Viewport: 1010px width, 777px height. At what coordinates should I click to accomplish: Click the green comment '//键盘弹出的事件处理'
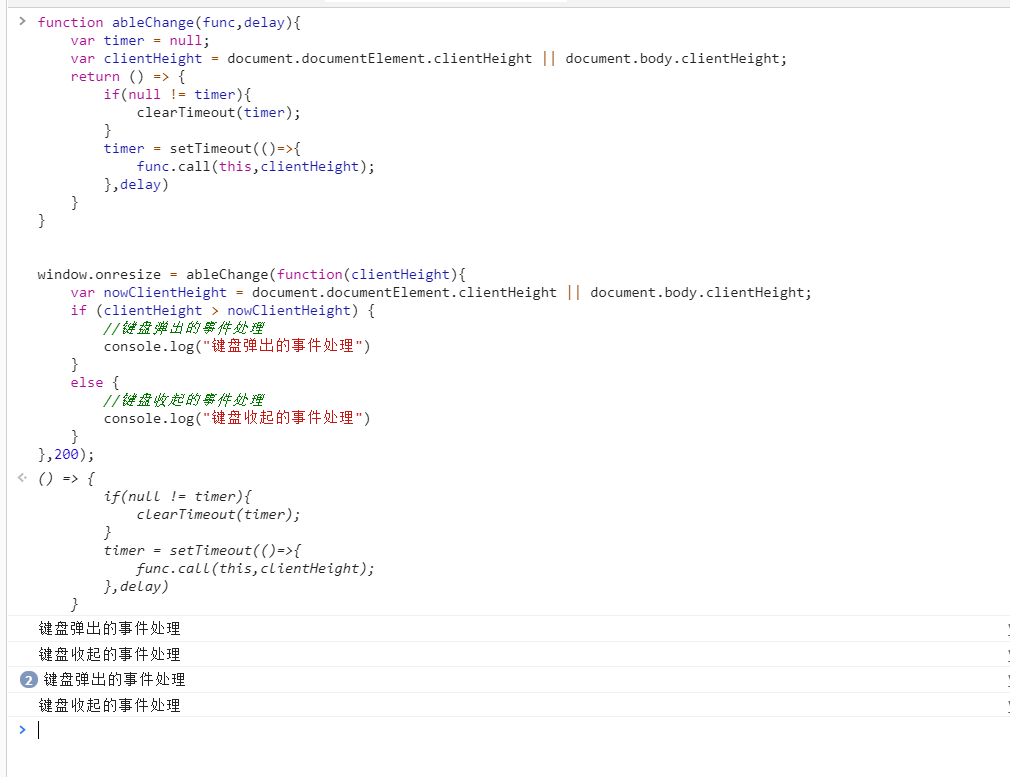point(184,328)
